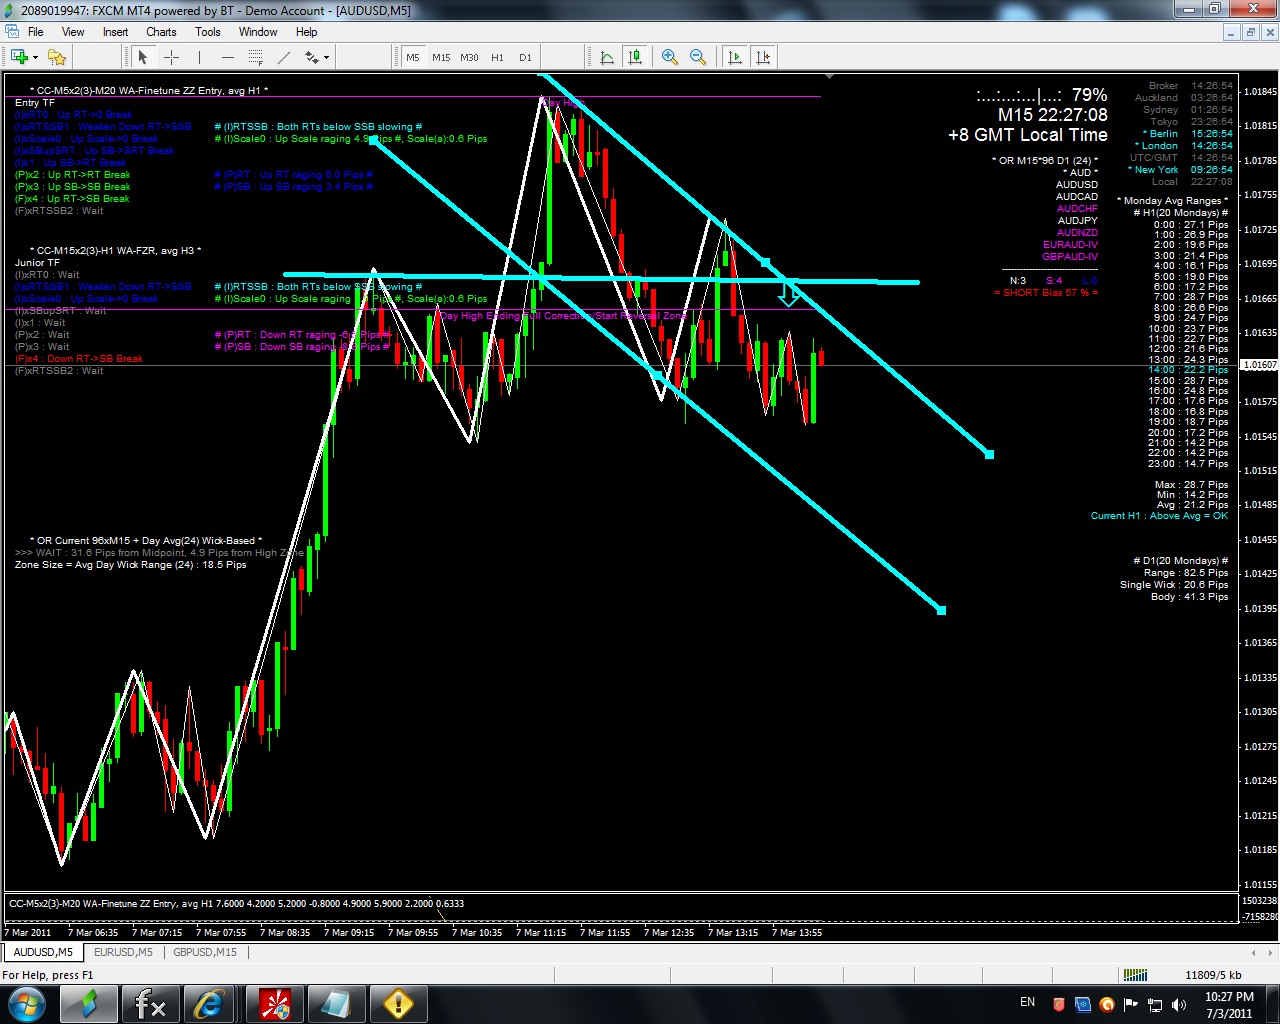Toggle chart Auto Scroll
This screenshot has height=1024, width=1280.
click(735, 57)
